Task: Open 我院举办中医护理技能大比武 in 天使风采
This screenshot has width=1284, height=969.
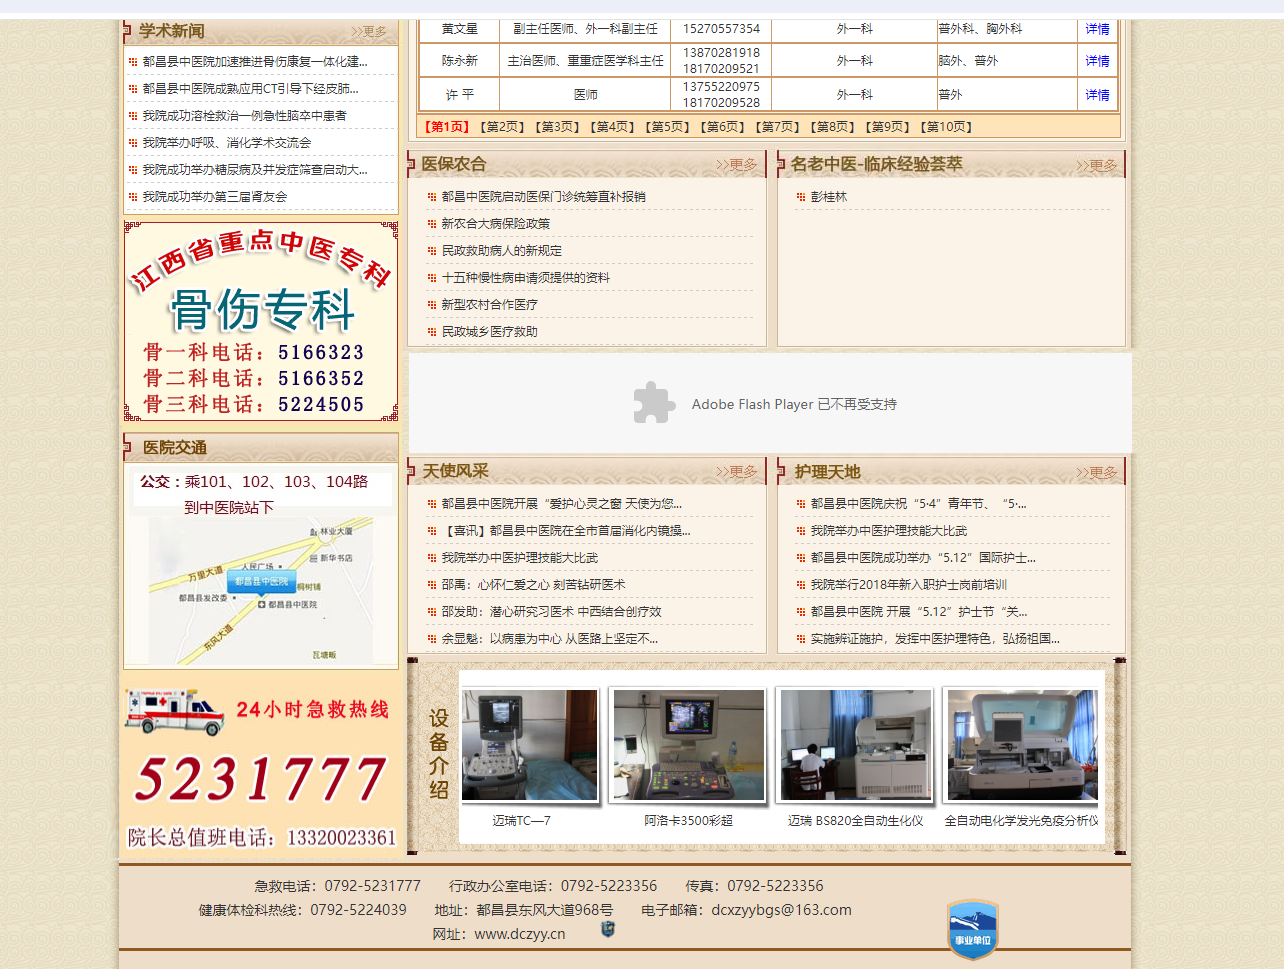Action: [519, 558]
